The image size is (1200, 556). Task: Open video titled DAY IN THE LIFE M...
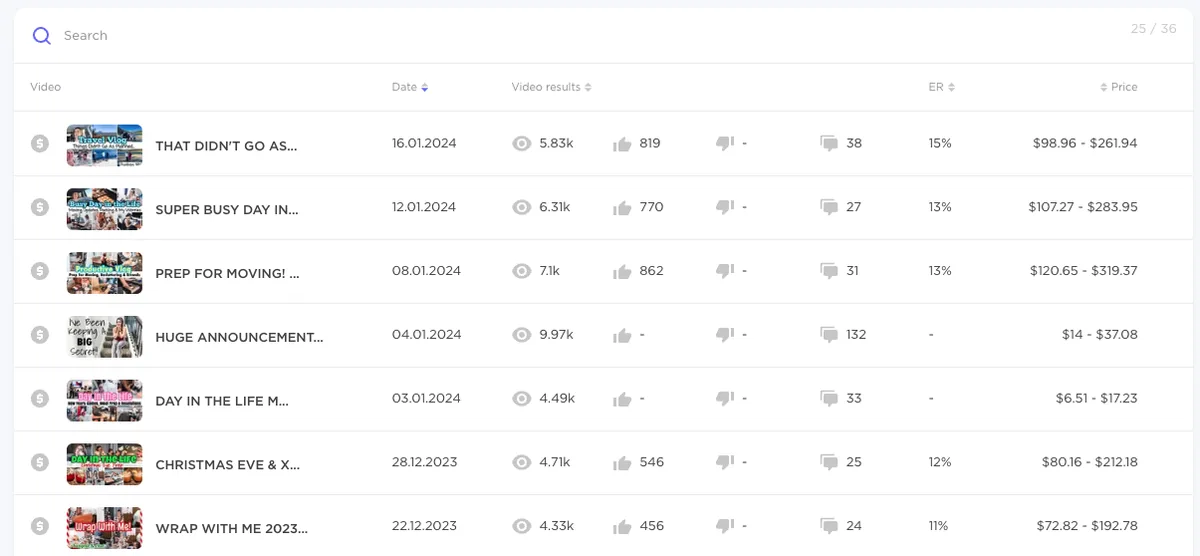click(x=222, y=401)
